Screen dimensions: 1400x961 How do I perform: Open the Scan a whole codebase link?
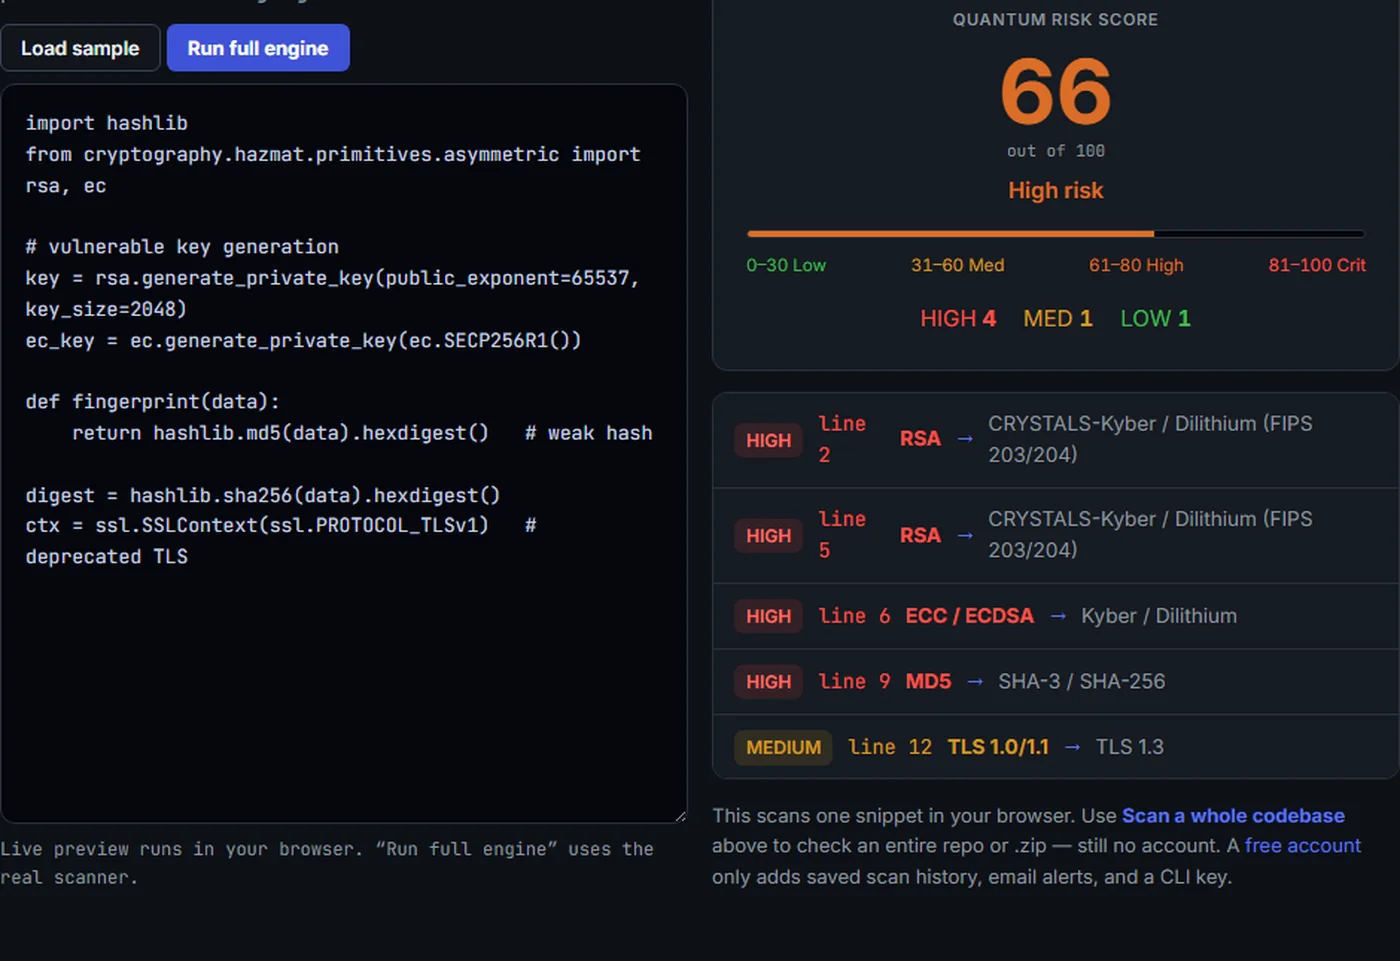pyautogui.click(x=1233, y=816)
